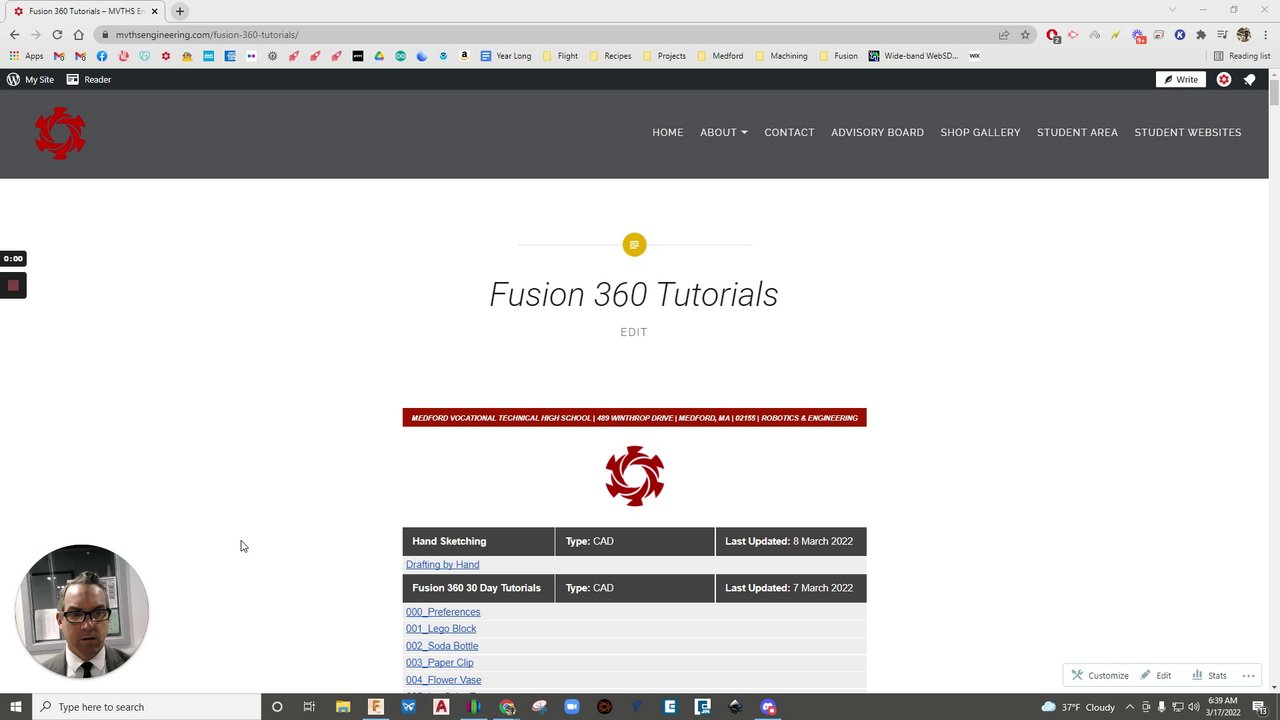
Task: Open the STUDENT WEBSITES page
Action: point(1188,132)
